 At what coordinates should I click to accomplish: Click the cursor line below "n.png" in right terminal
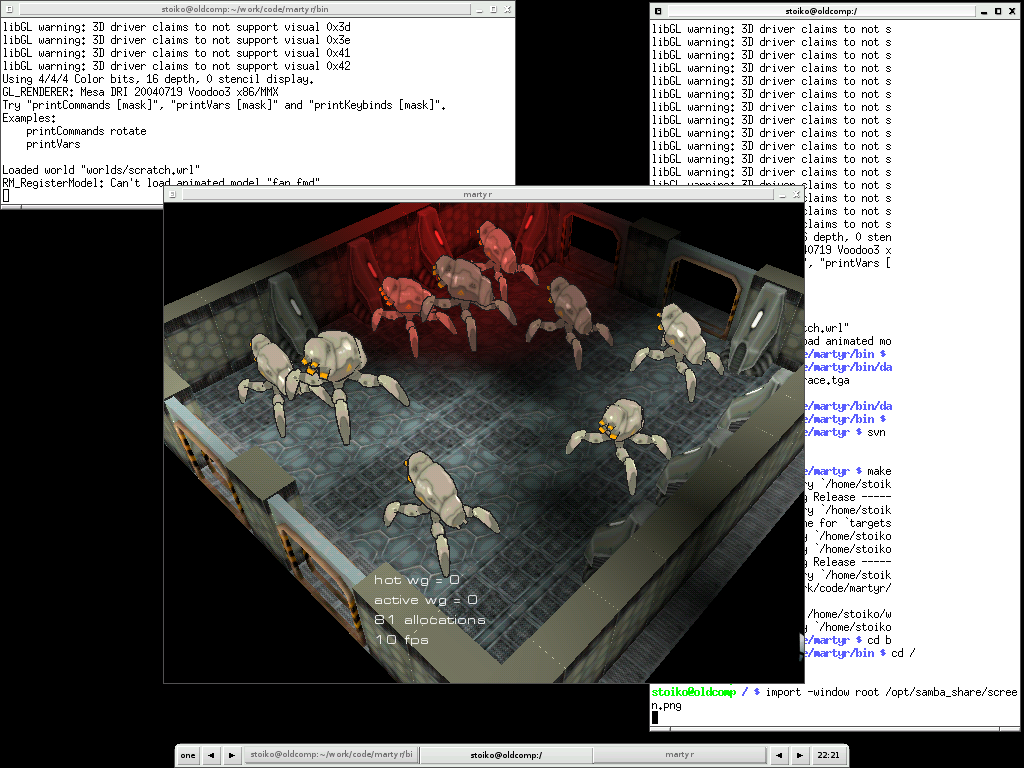[655, 717]
